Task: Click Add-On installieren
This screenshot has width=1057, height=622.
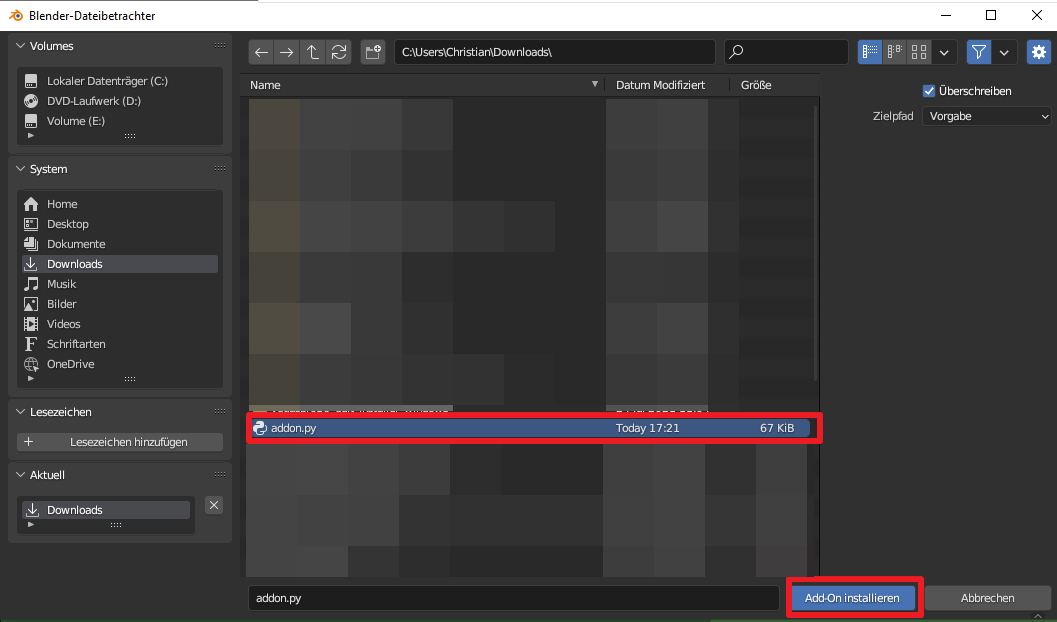Action: click(x=852, y=598)
